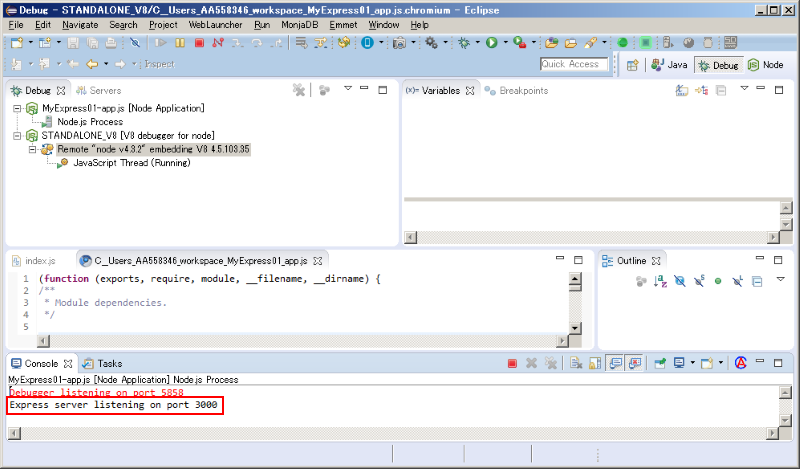The height and width of the screenshot is (469, 800).
Task: Click the green Run launch icon
Action: tap(491, 43)
